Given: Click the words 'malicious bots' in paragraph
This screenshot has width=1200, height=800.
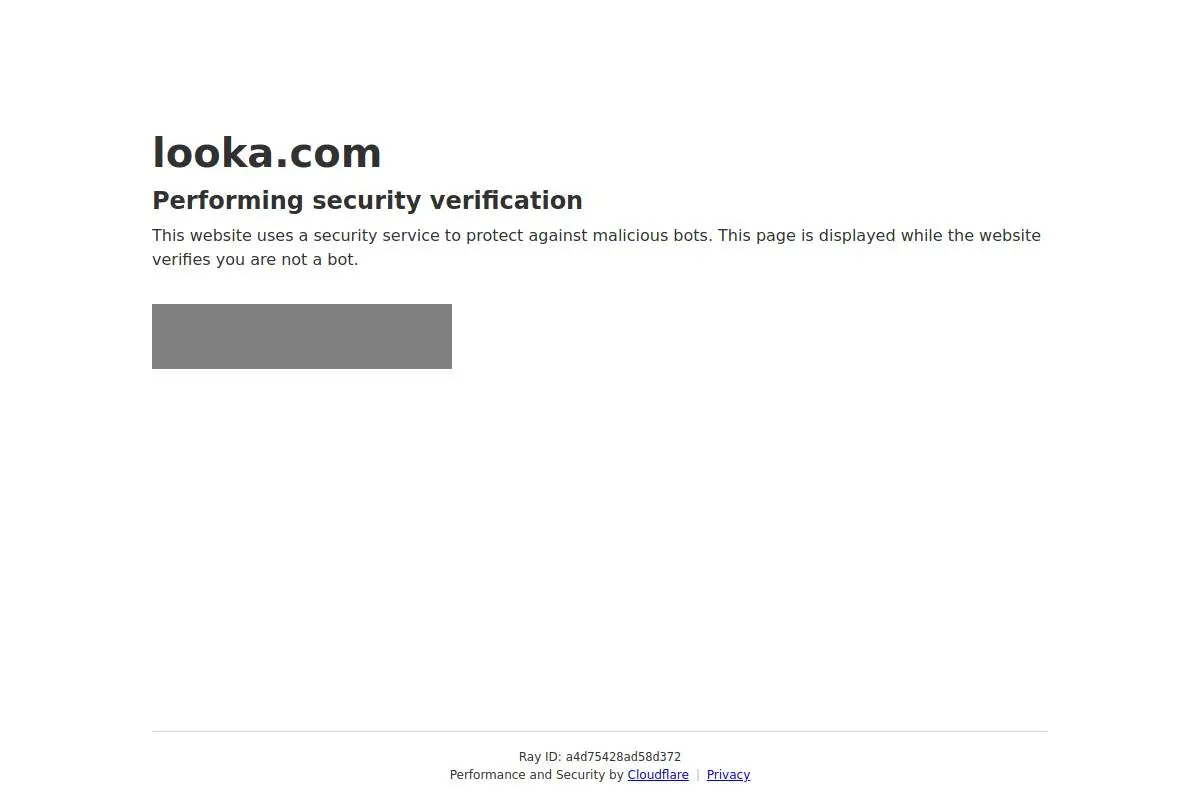Looking at the screenshot, I should 651,236.
